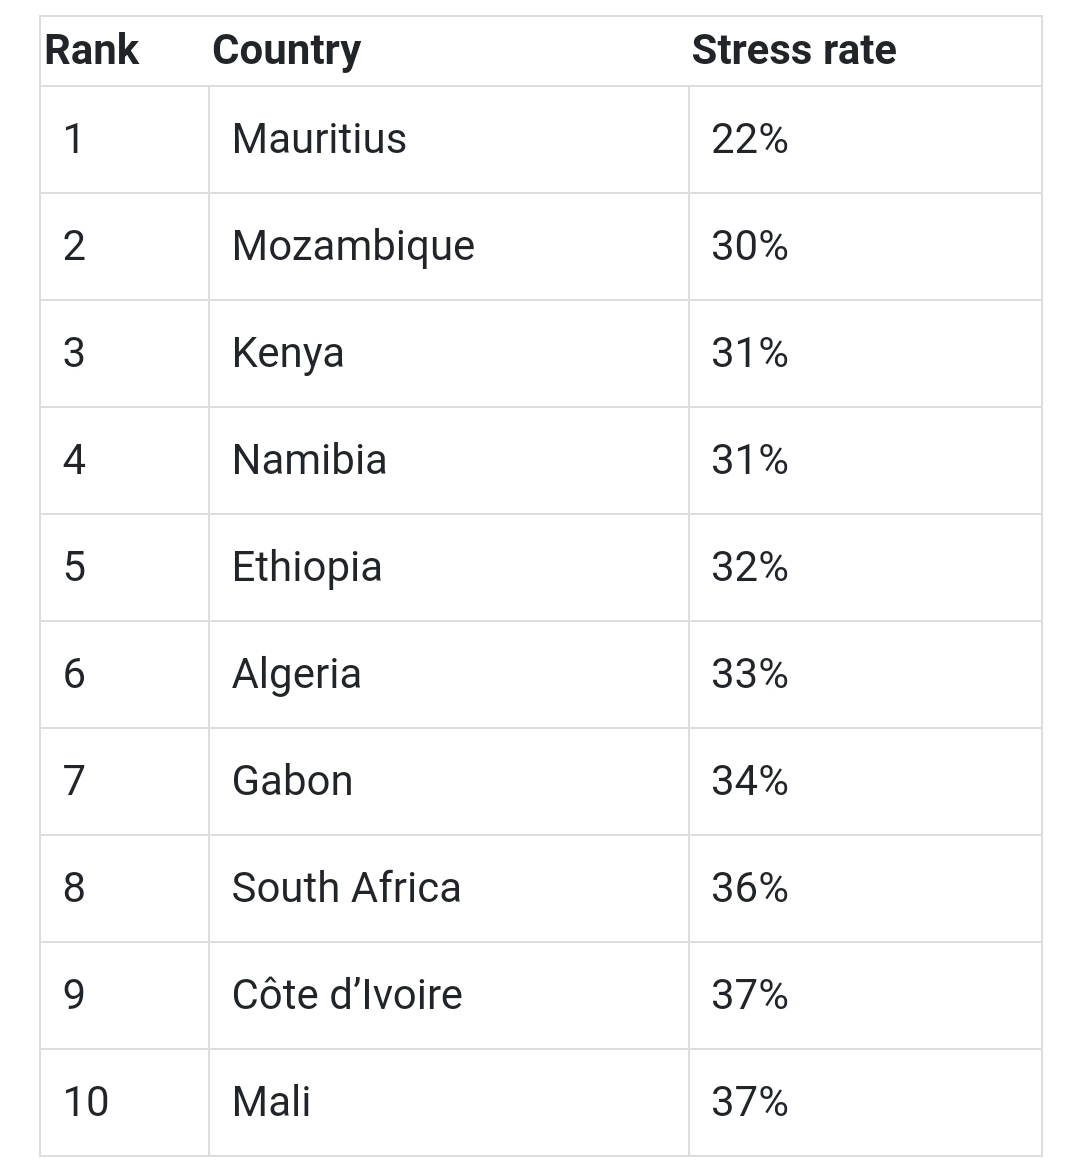Screen dimensions: 1080x1173
Task: Click rank number 10 cell
Action: [x=86, y=1102]
